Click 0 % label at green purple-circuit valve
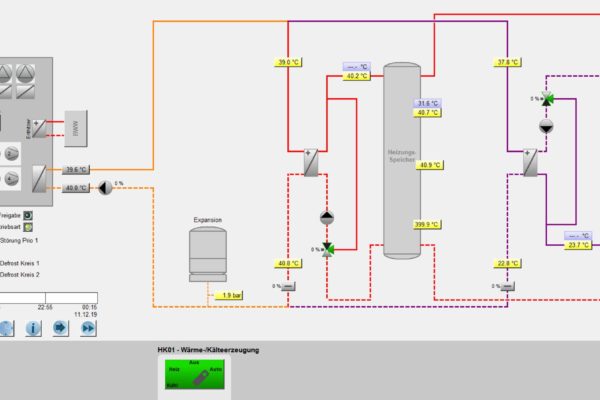This screenshot has width=600, height=400. tap(535, 99)
